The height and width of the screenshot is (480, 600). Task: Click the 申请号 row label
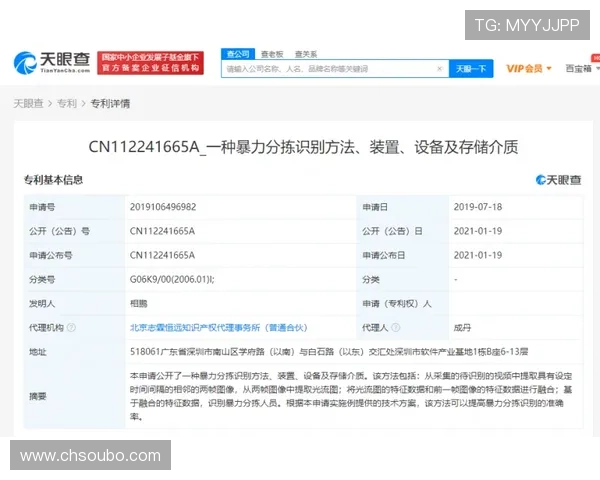coord(42,207)
